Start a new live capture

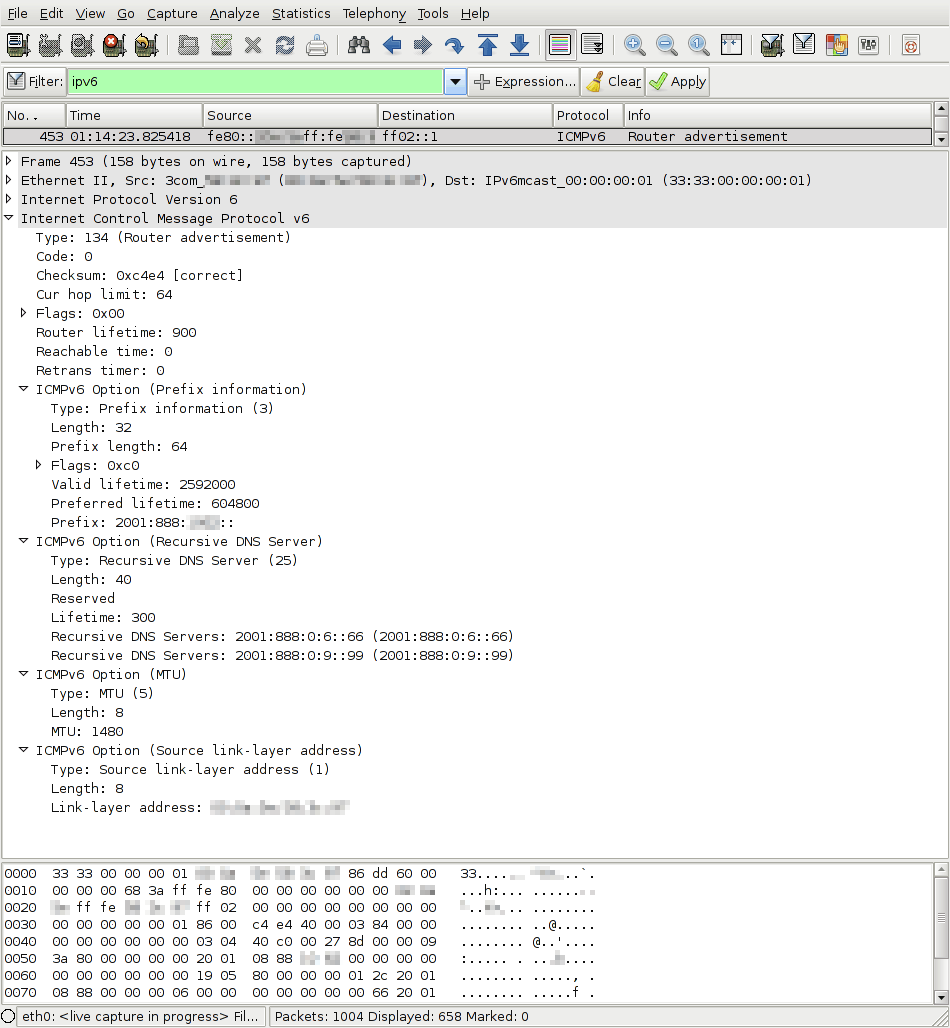tap(82, 45)
